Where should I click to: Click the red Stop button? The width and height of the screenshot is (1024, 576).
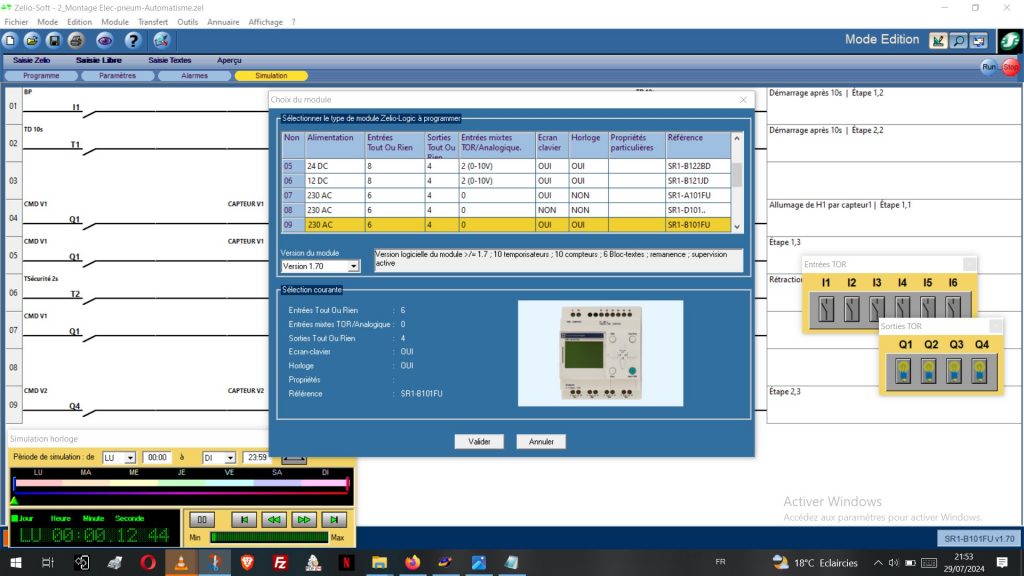click(1010, 67)
